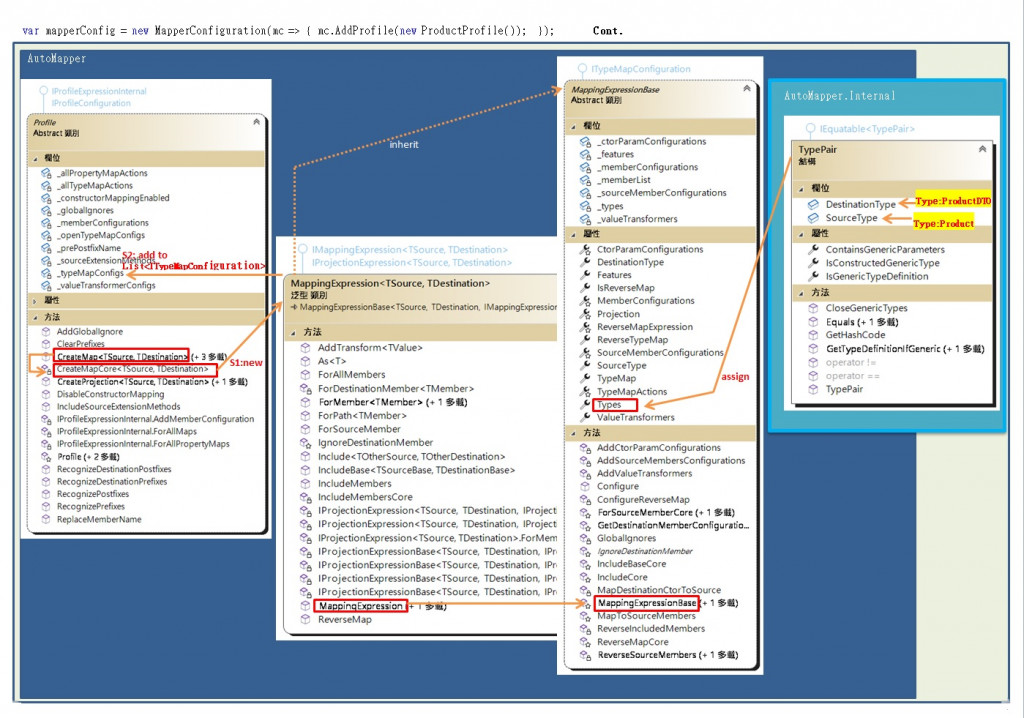Click the AddGlobalIgnore method icon
The width and height of the screenshot is (1024, 718).
click(x=46, y=332)
